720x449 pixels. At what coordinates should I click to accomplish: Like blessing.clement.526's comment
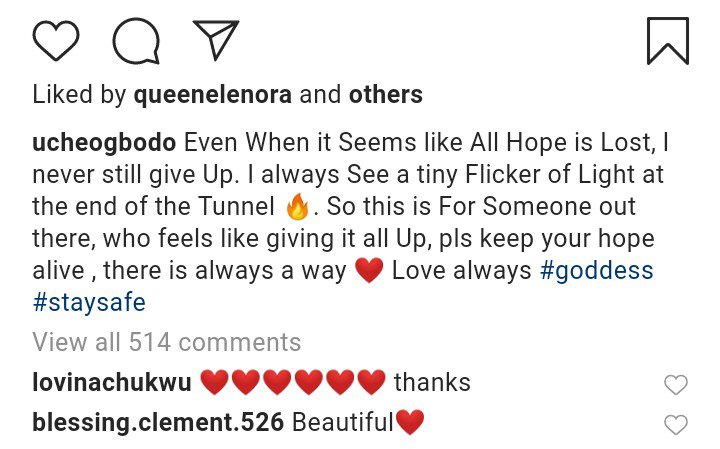[676, 425]
